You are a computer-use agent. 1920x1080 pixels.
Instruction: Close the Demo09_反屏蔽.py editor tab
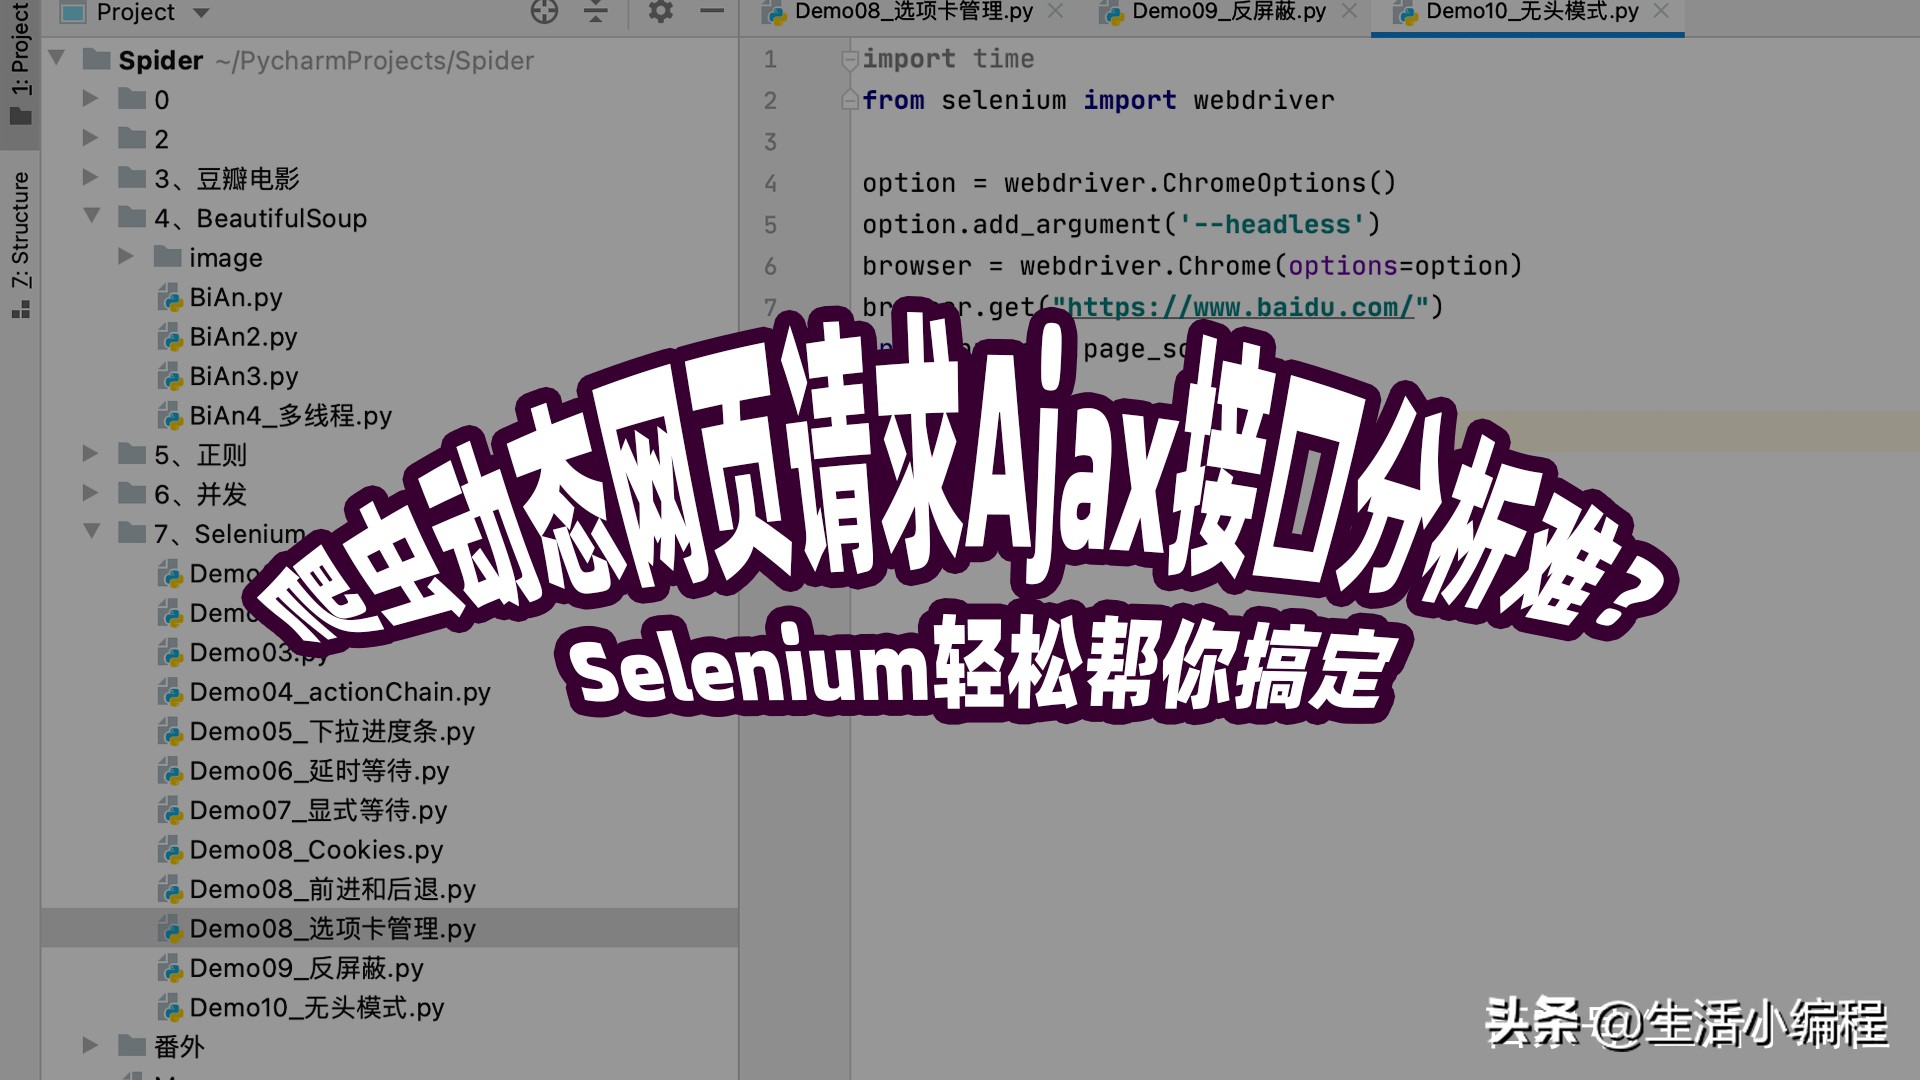(1349, 12)
